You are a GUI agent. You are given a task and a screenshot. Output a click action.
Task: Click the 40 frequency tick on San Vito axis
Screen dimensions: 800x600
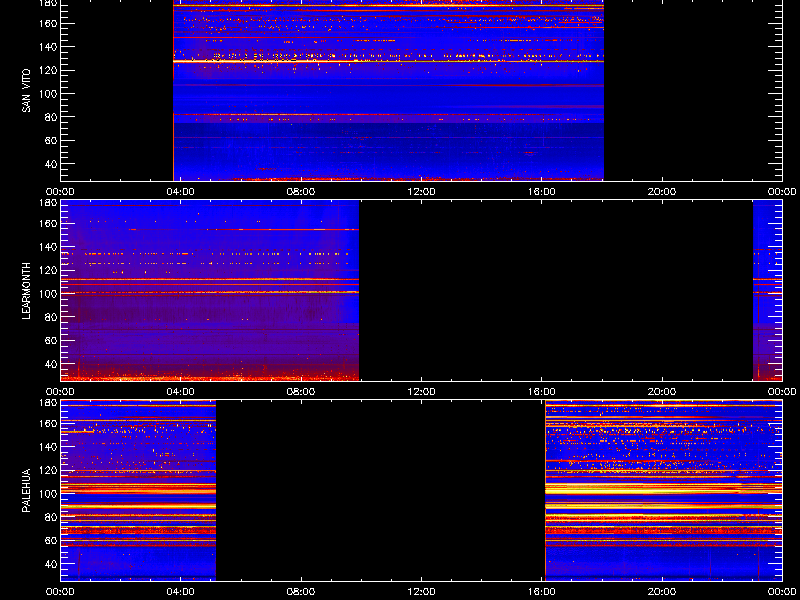tap(52, 164)
